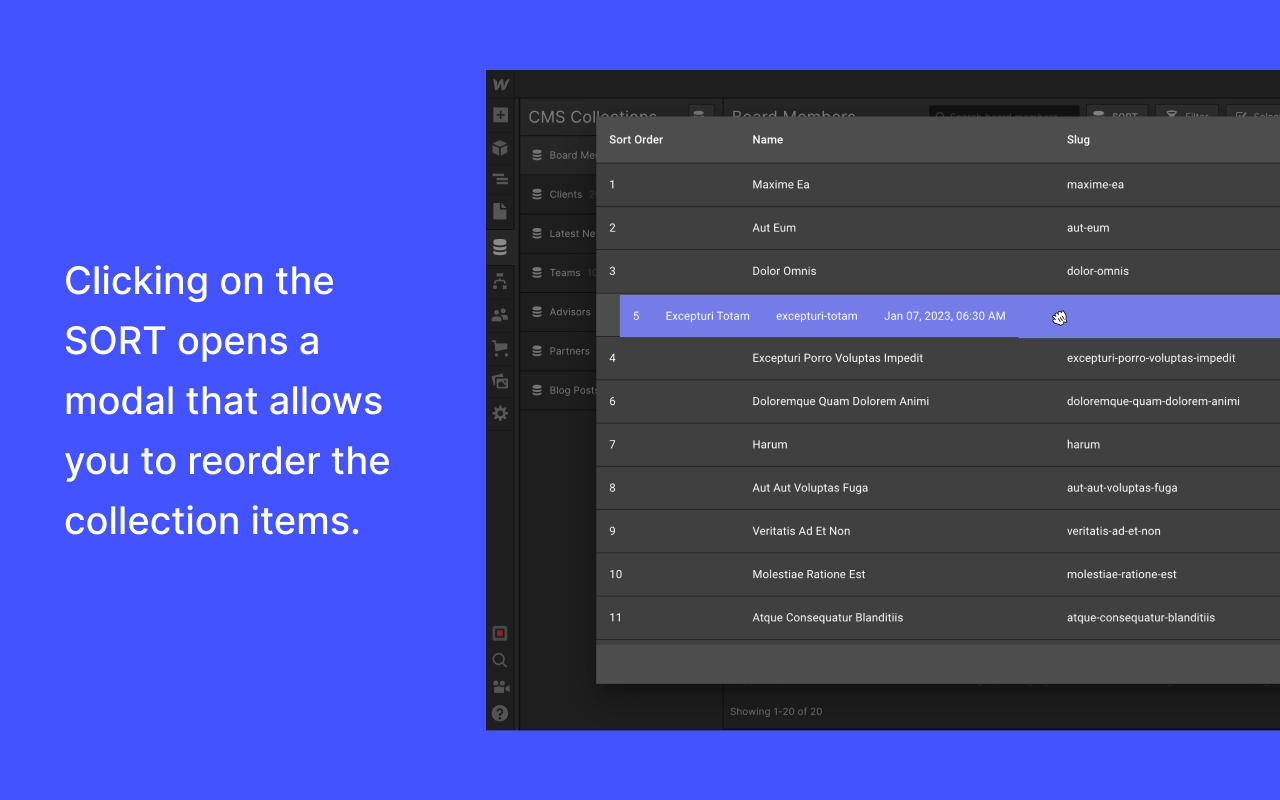This screenshot has width=1280, height=800.
Task: Click the Jan 07, 2023 date in dragged row
Action: (945, 316)
